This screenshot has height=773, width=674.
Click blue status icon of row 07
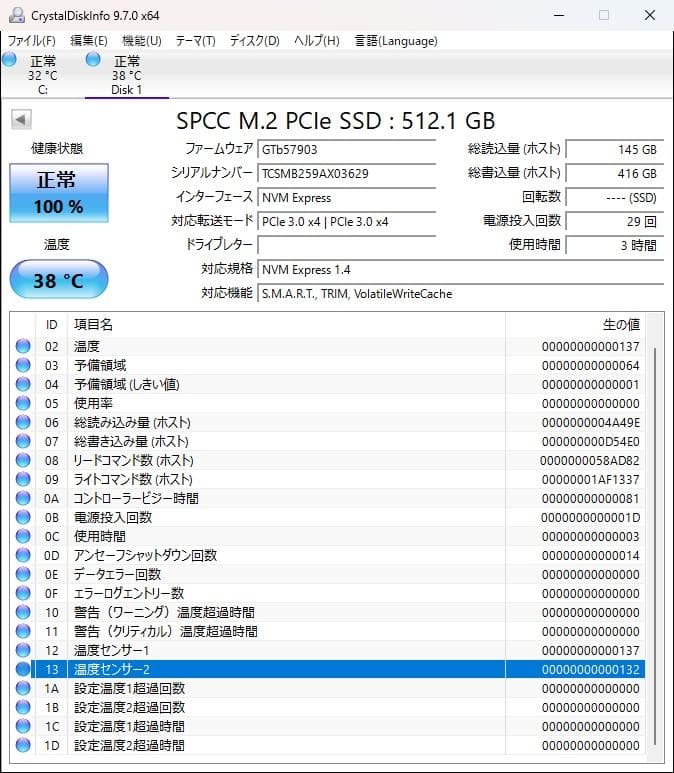pos(23,441)
